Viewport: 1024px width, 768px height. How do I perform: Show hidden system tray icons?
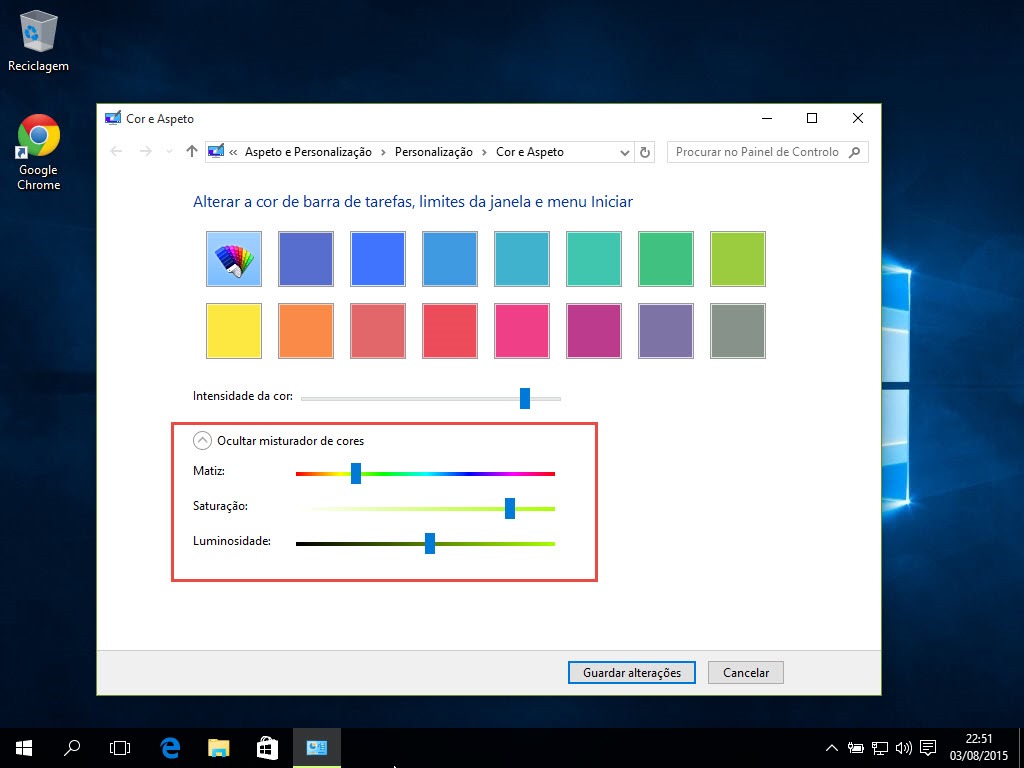tap(831, 747)
